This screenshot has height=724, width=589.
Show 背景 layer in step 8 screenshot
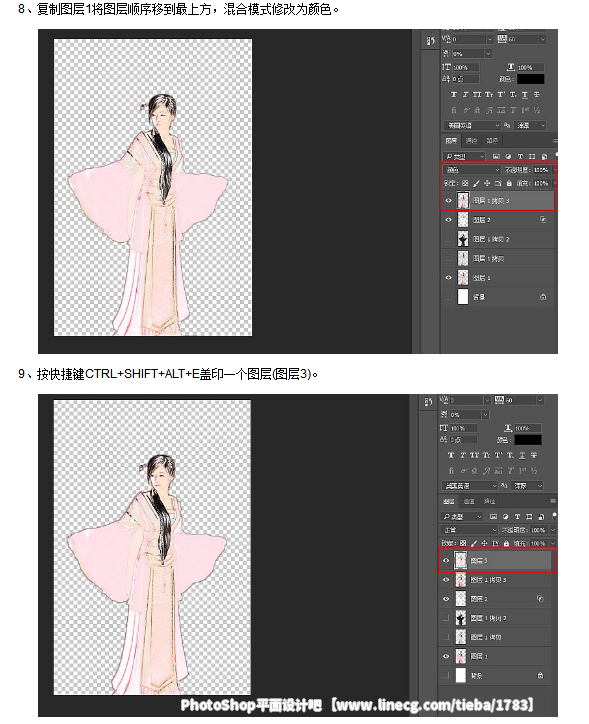coord(448,297)
